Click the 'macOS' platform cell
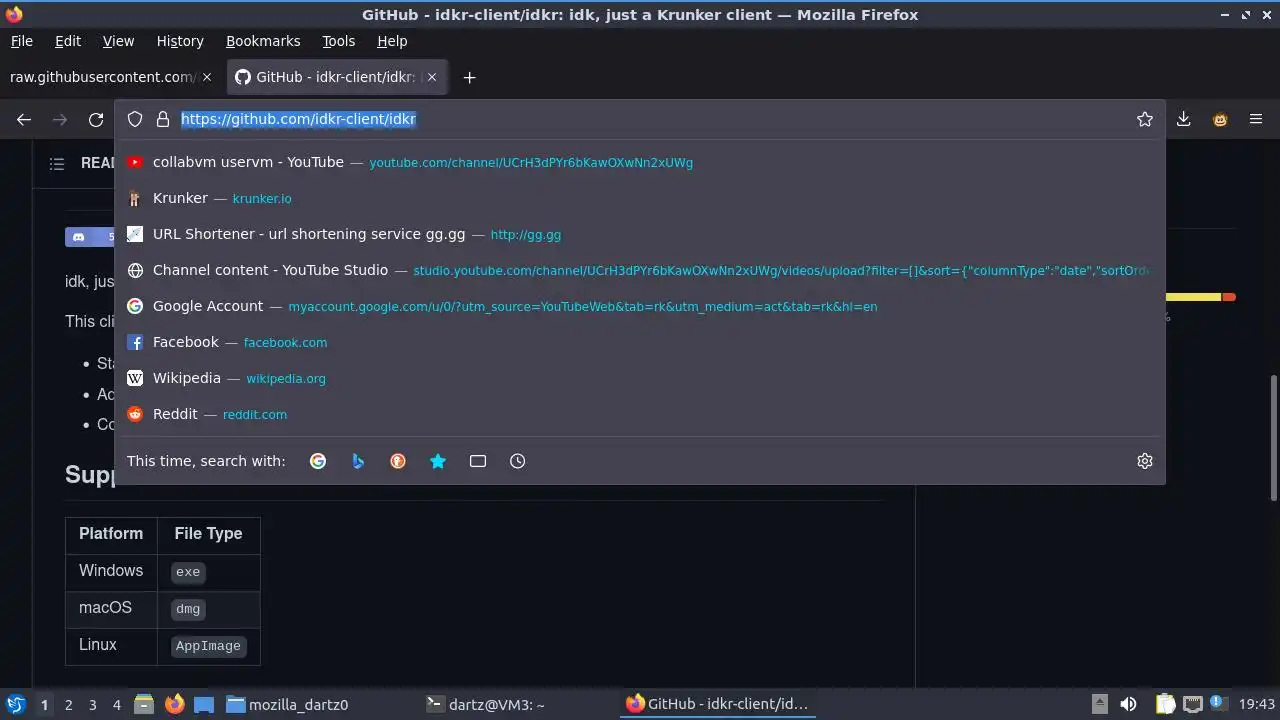This screenshot has width=1280, height=720. pyautogui.click(x=111, y=608)
